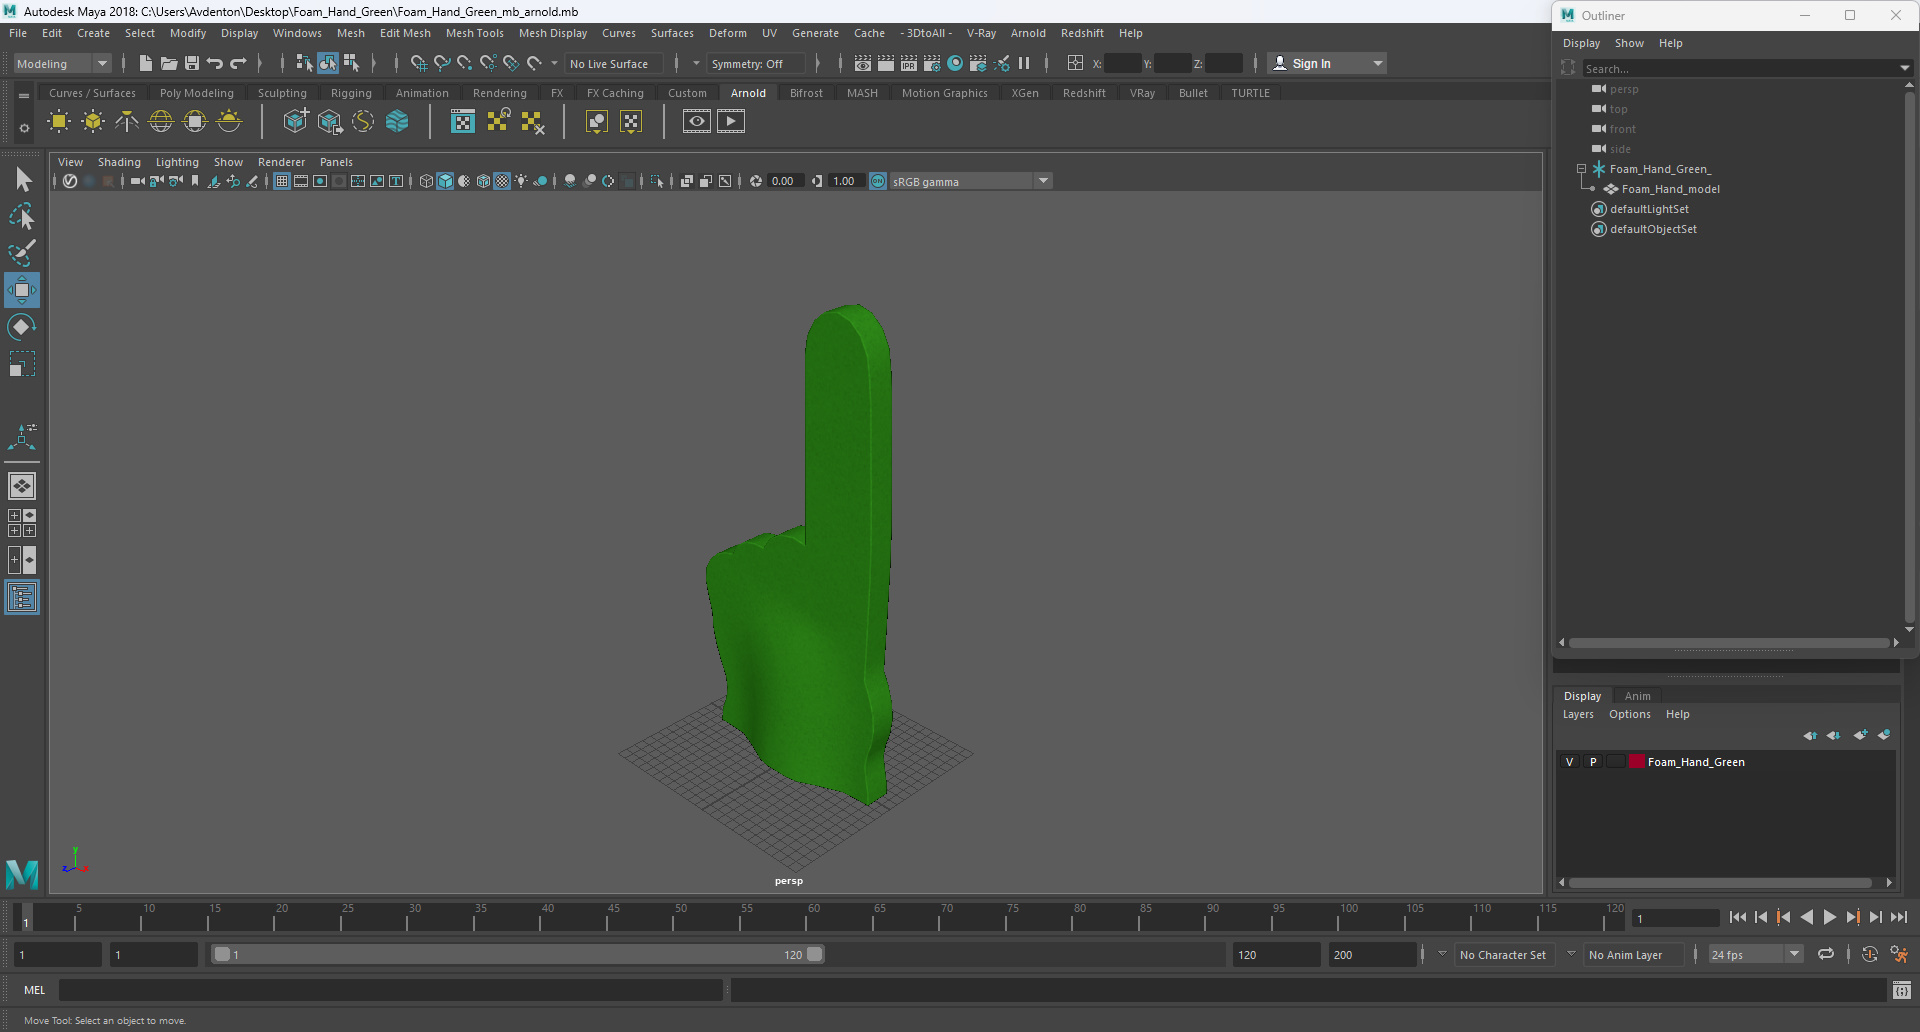Image resolution: width=1920 pixels, height=1032 pixels.
Task: Toggle color management ON button
Action: pyautogui.click(x=878, y=181)
